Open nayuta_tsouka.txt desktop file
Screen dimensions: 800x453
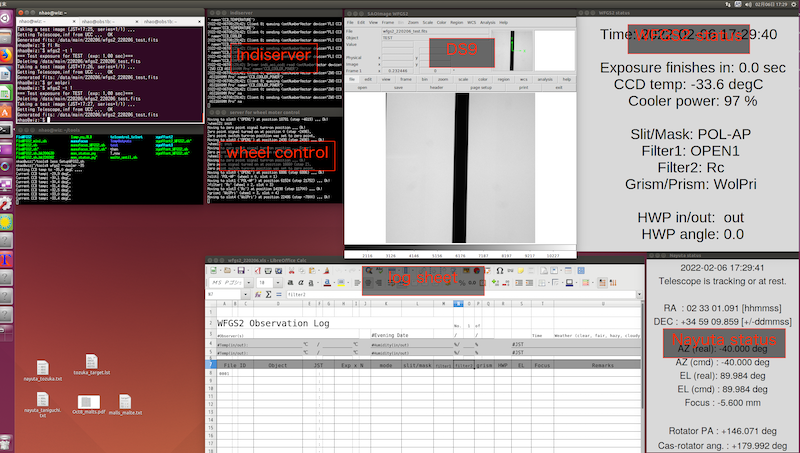click(43, 369)
